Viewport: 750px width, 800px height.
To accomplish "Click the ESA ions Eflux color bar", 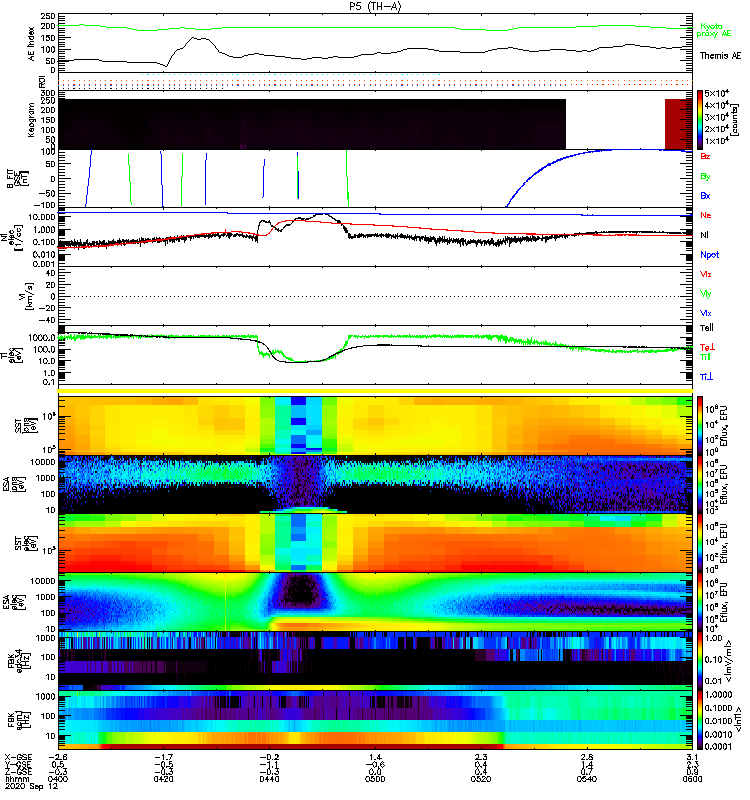I will (x=701, y=485).
